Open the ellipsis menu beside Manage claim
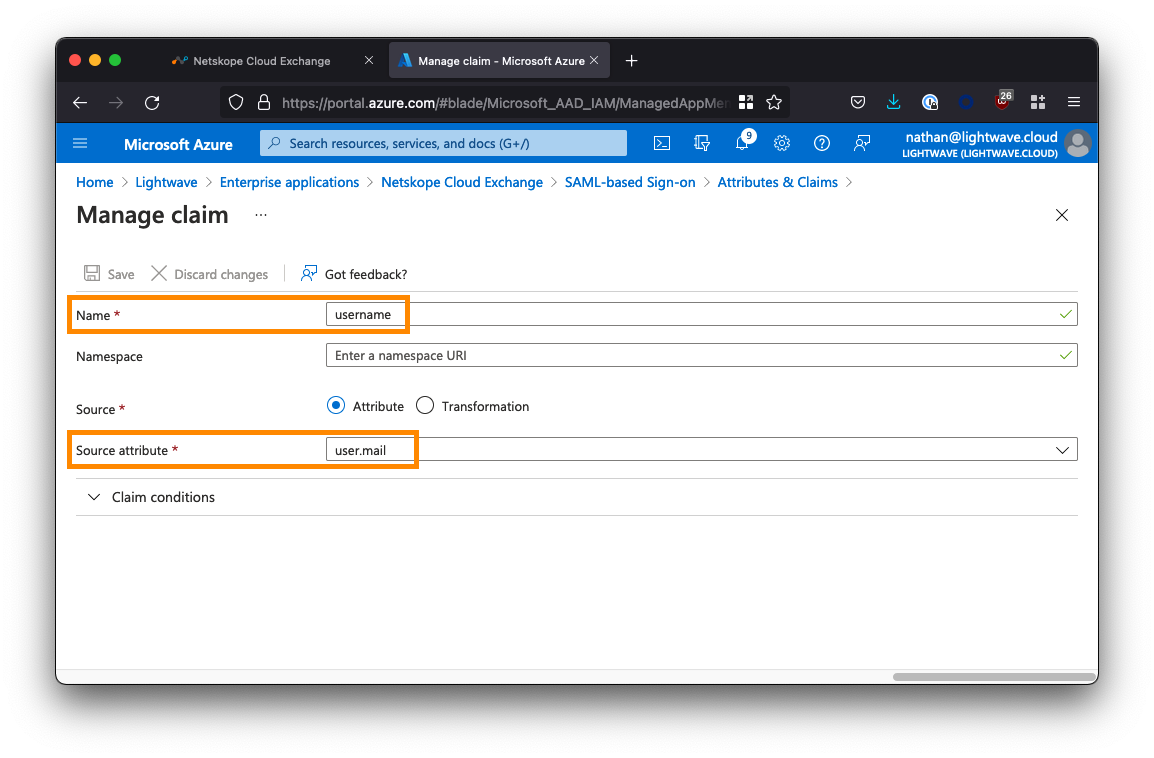Screen dimensions: 1154x758 (261, 215)
